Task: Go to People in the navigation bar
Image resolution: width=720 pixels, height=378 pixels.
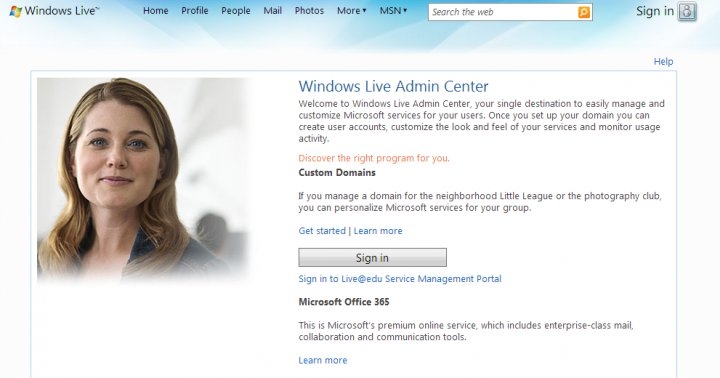Action: pos(236,11)
